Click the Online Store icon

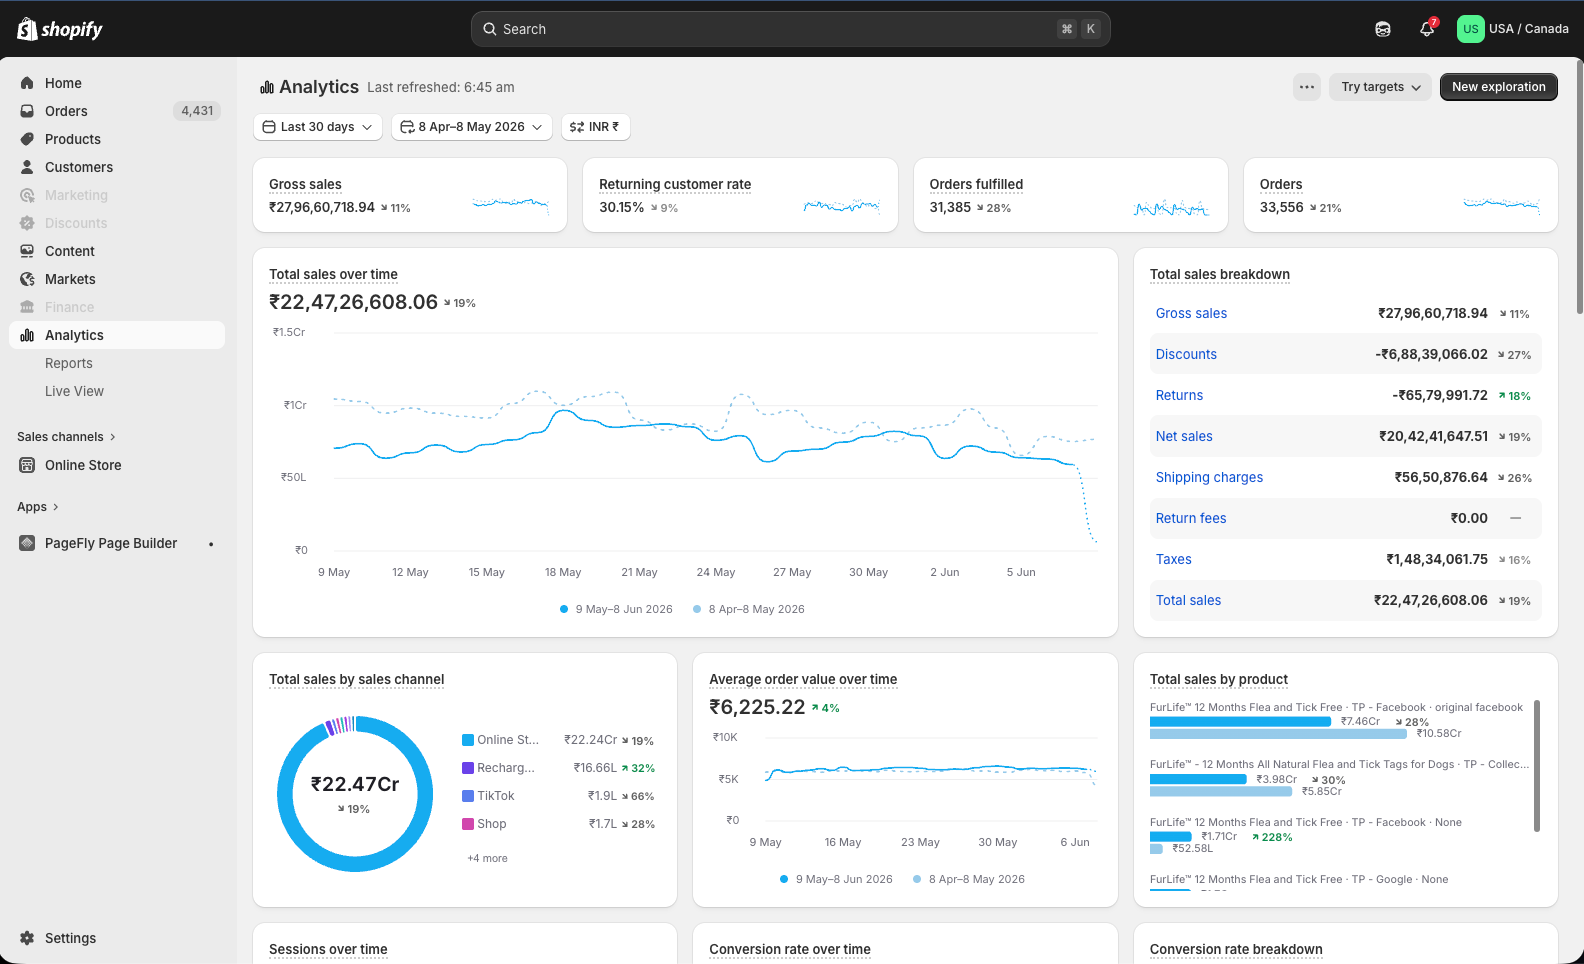[27, 465]
